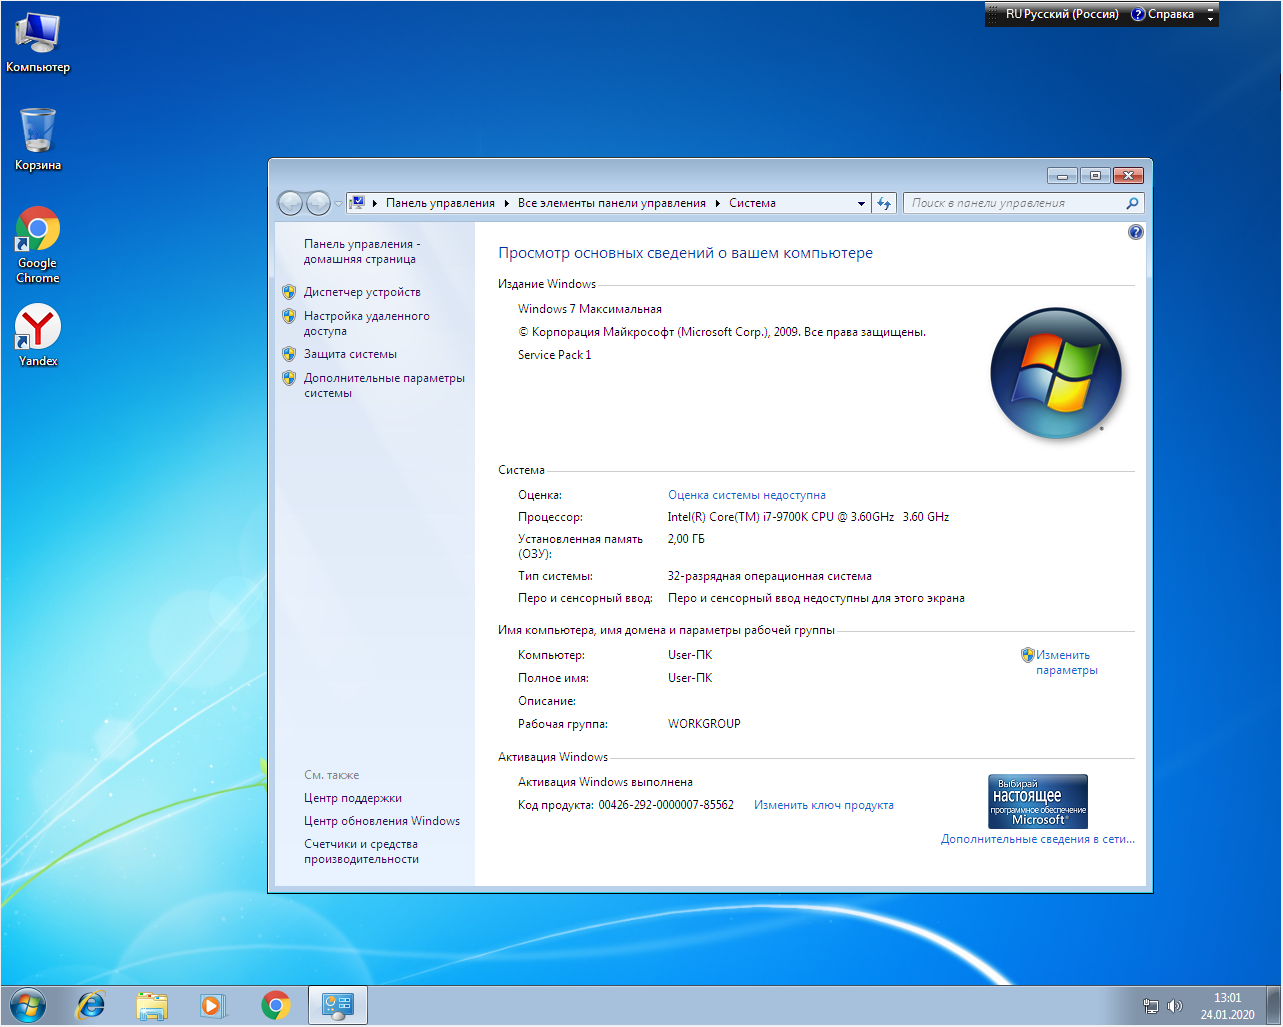This screenshot has width=1283, height=1027.
Task: Open the recent pages dropdown arrow
Action: (x=338, y=204)
